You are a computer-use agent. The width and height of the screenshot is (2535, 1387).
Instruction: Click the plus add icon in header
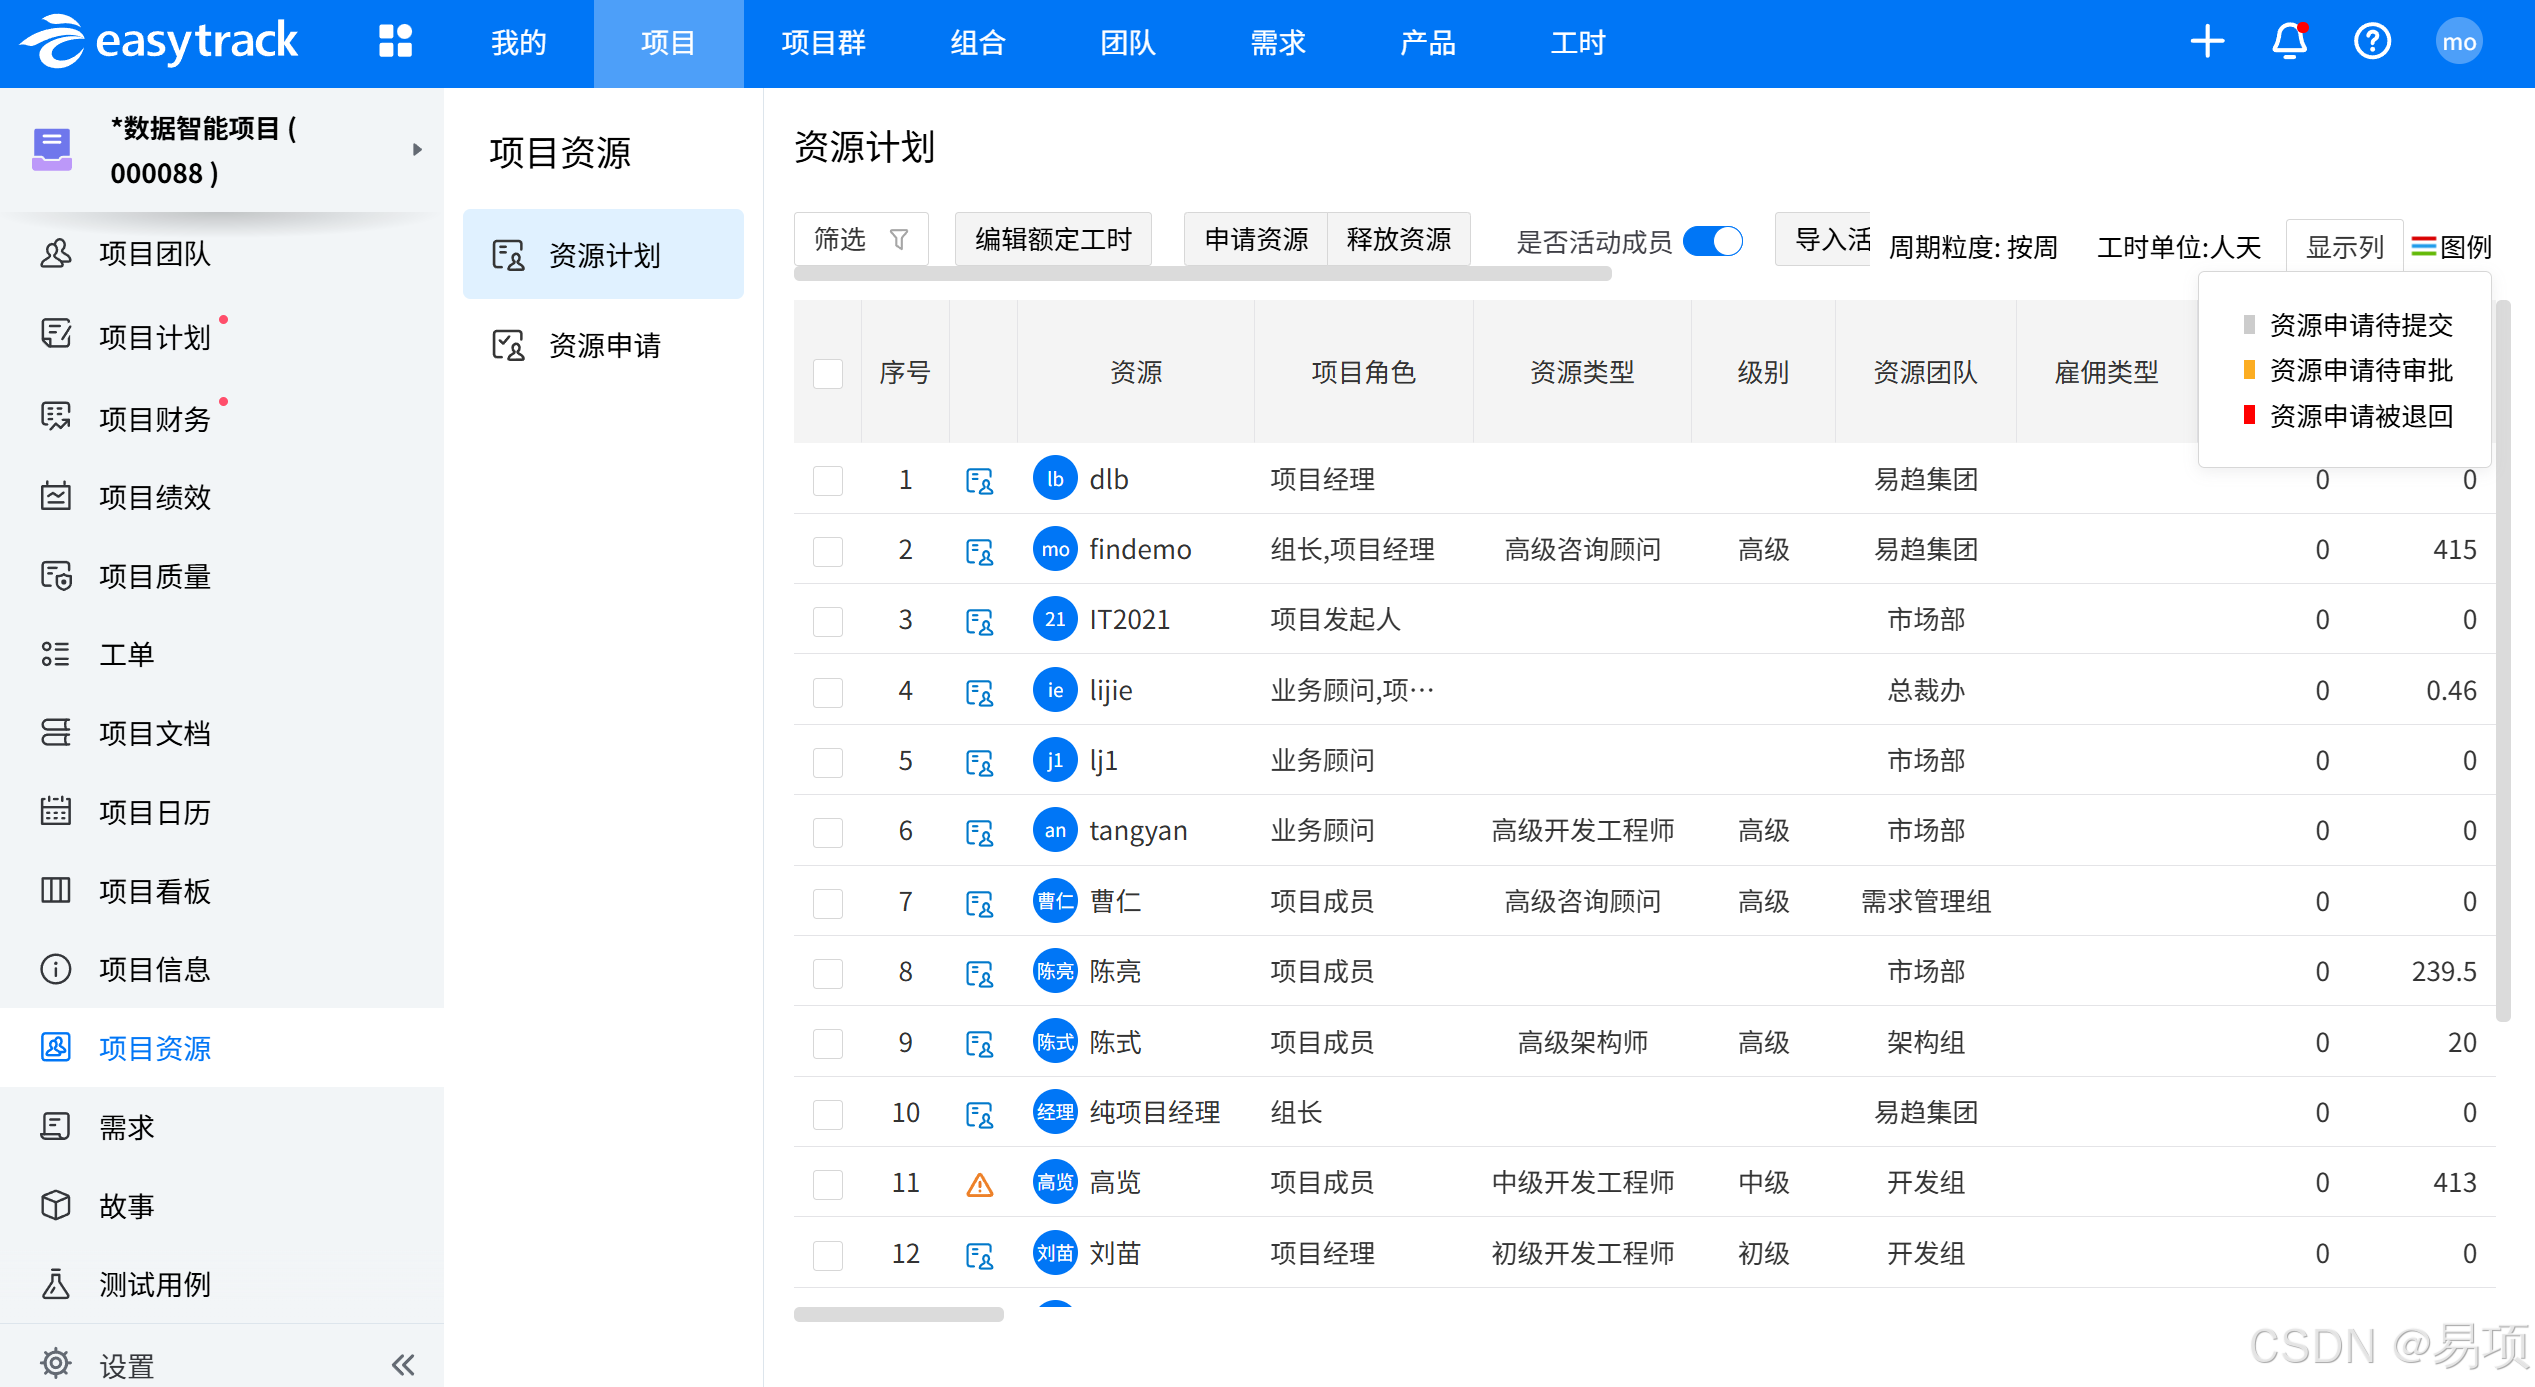coord(2207,42)
